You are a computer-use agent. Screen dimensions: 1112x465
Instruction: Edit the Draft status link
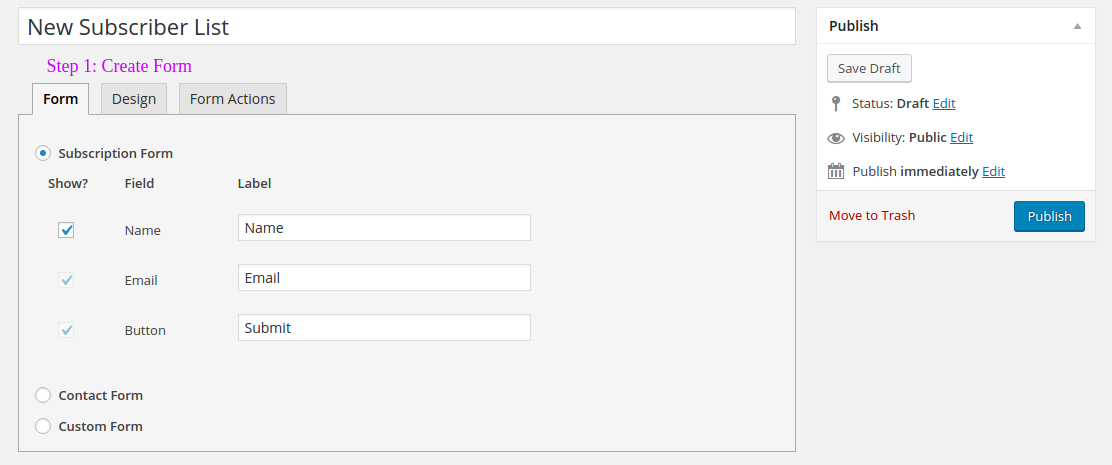(x=944, y=103)
